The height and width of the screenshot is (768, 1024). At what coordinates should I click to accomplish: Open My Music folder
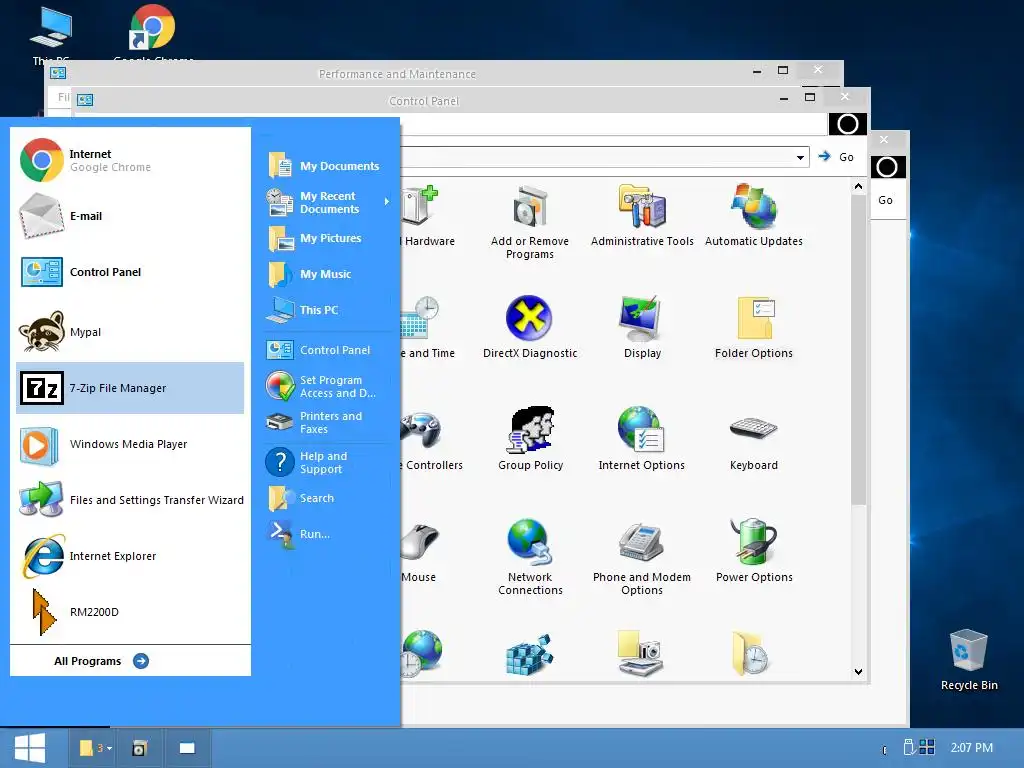click(x=328, y=274)
